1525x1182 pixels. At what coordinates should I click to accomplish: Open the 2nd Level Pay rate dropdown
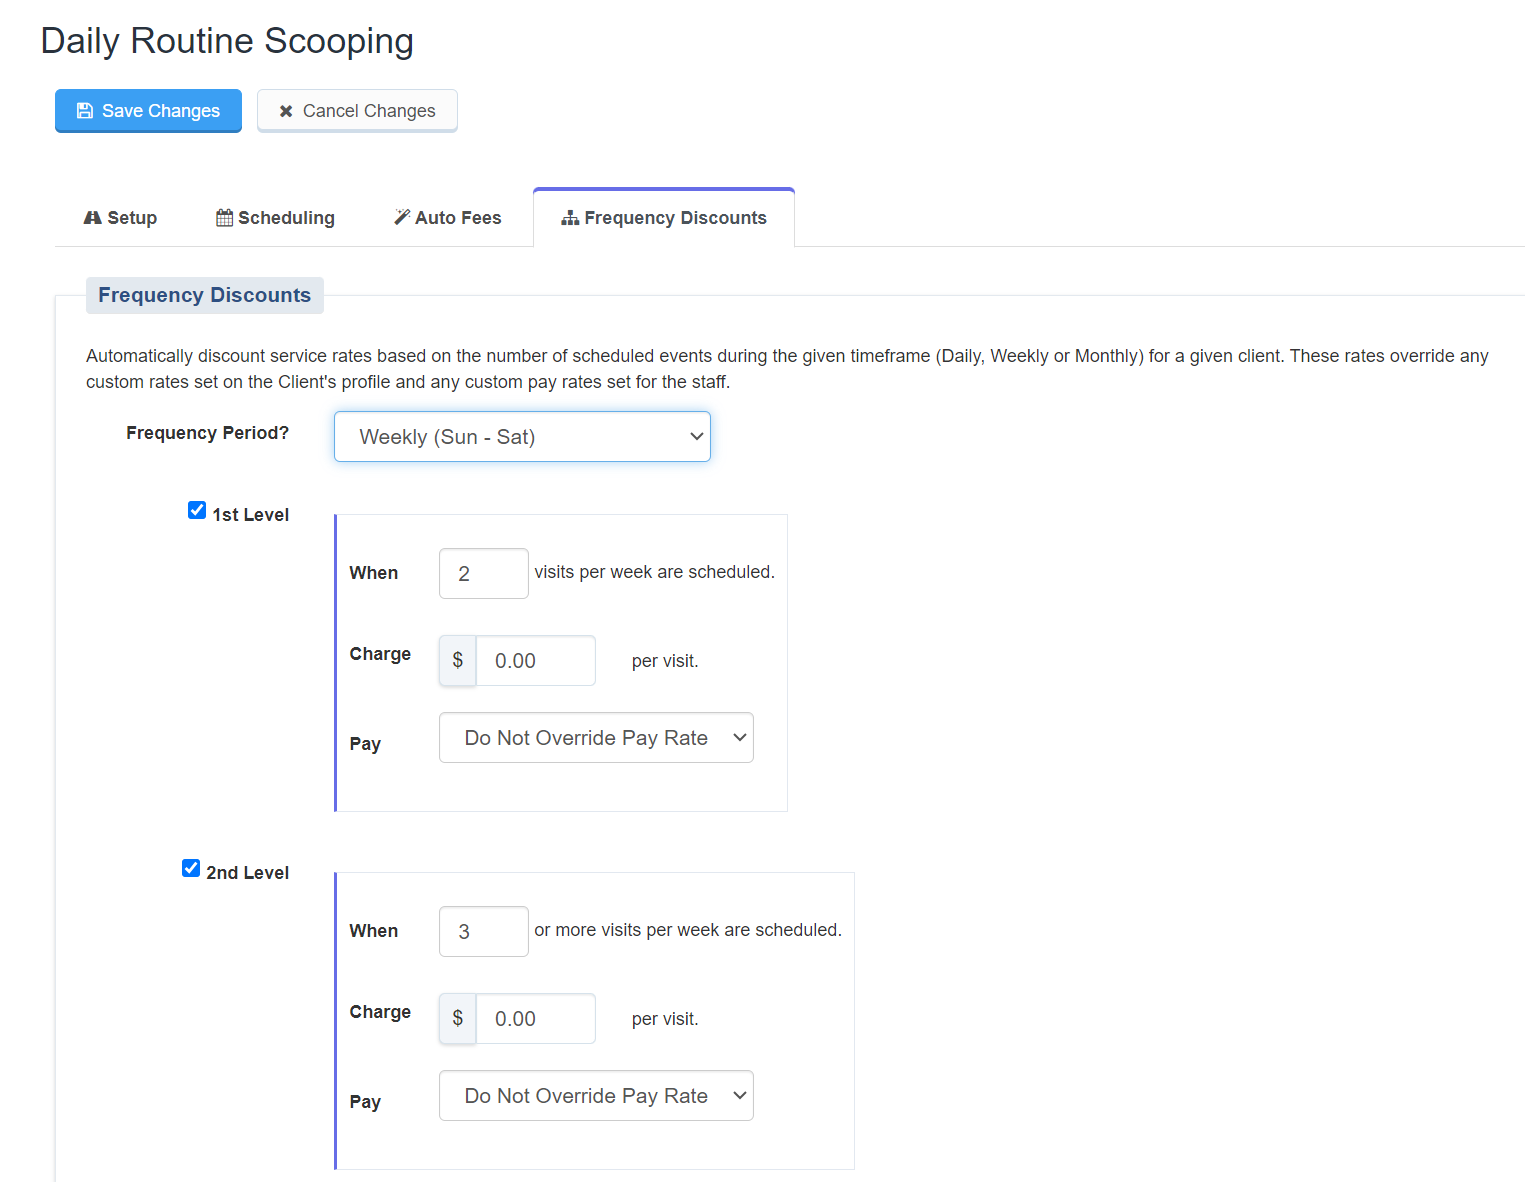point(596,1096)
